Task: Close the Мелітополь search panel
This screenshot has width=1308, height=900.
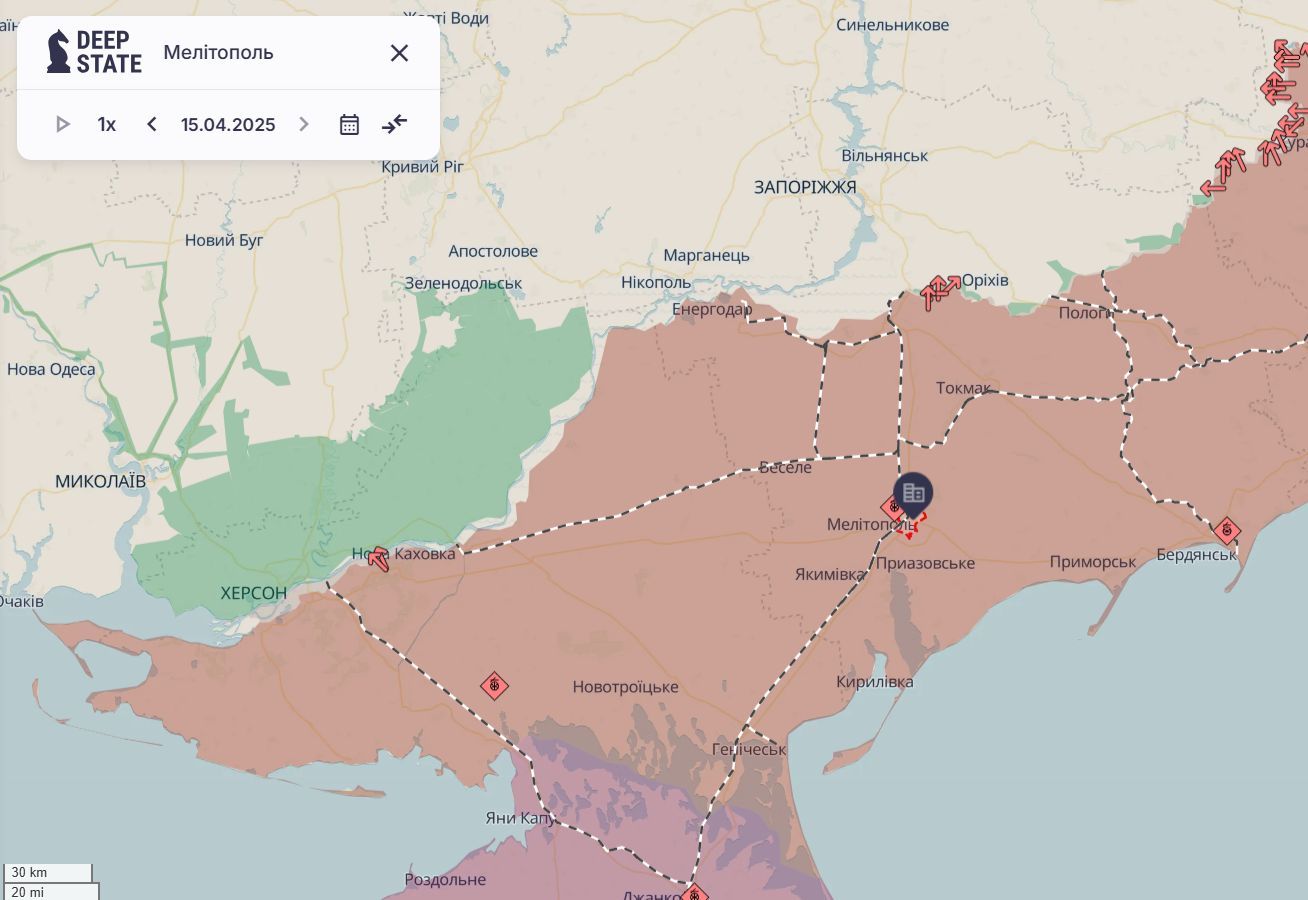Action: [399, 53]
